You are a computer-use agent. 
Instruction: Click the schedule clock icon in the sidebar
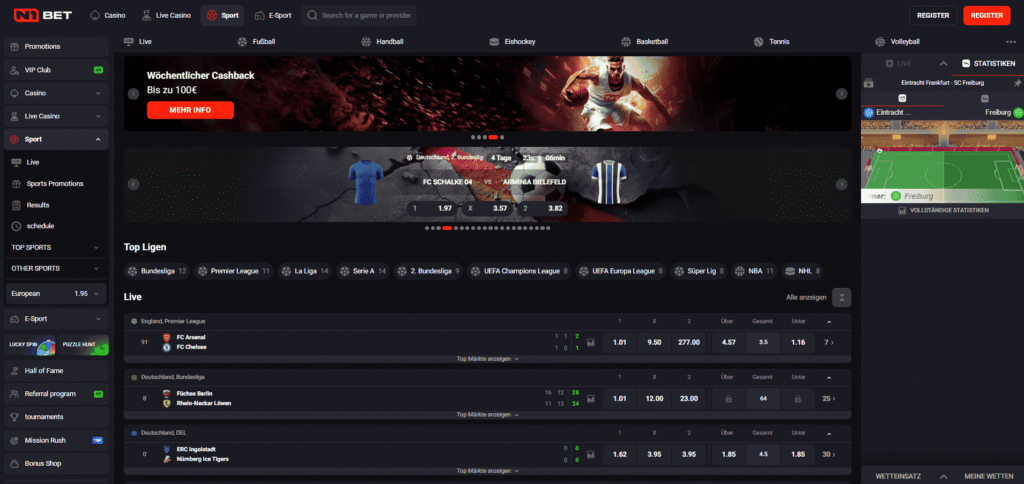click(16, 226)
